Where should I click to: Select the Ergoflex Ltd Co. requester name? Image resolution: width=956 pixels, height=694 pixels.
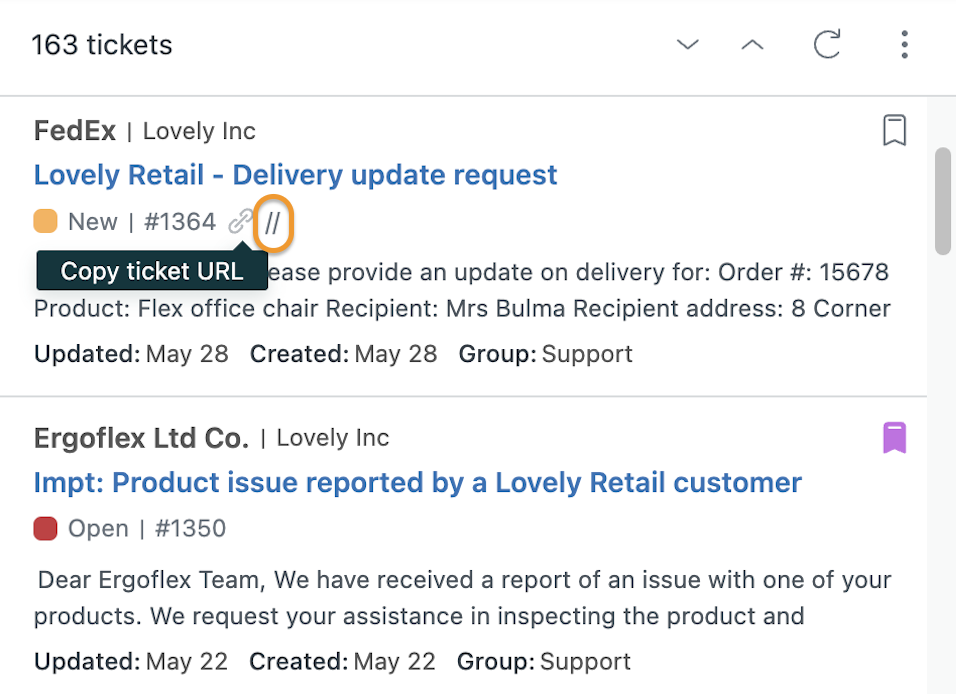pyautogui.click(x=141, y=438)
